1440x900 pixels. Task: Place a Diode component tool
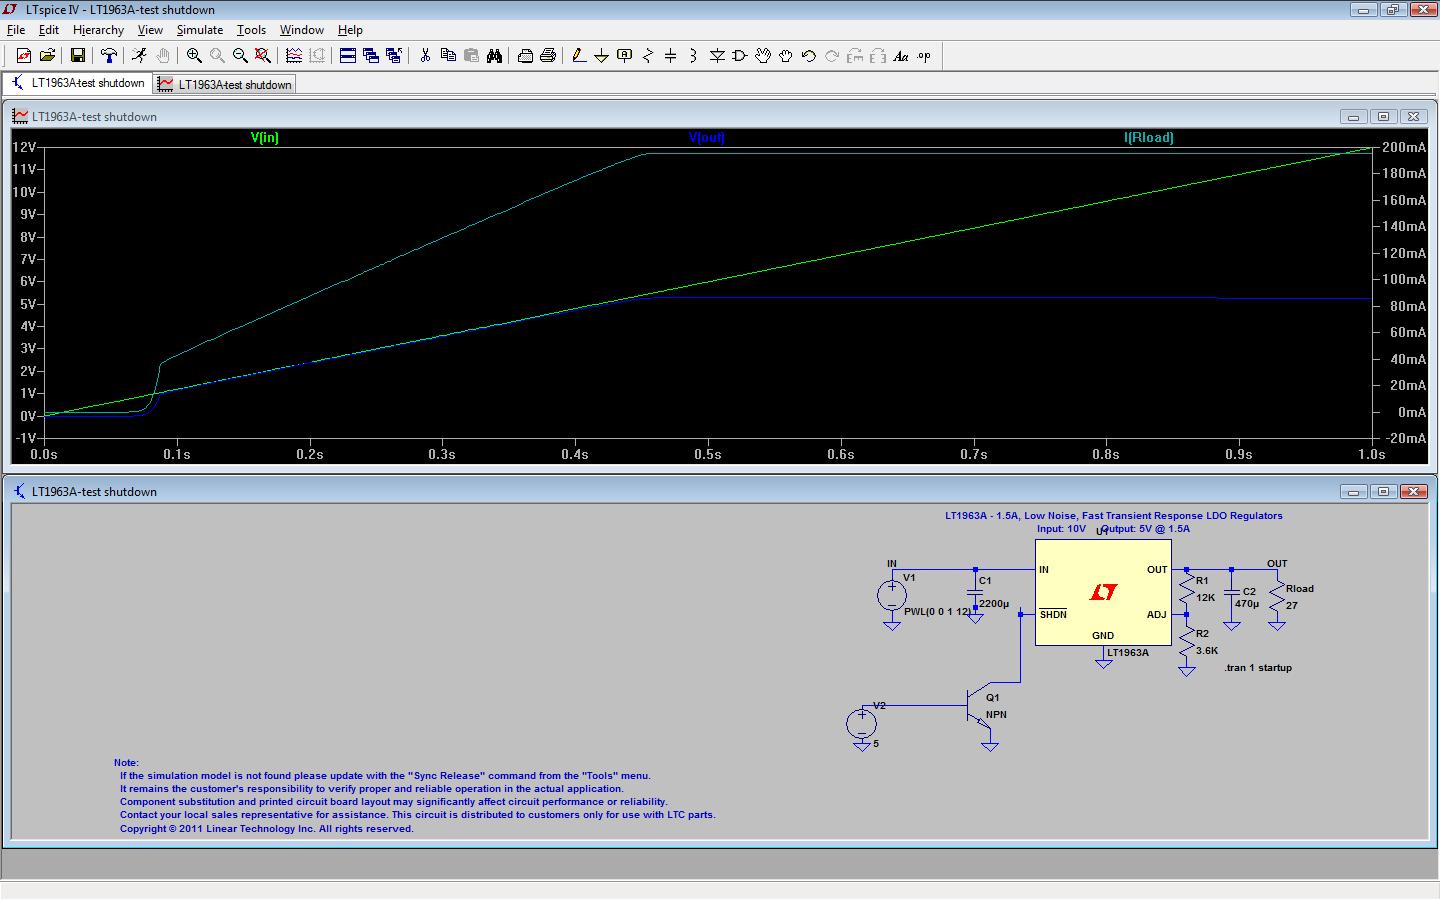coord(717,56)
